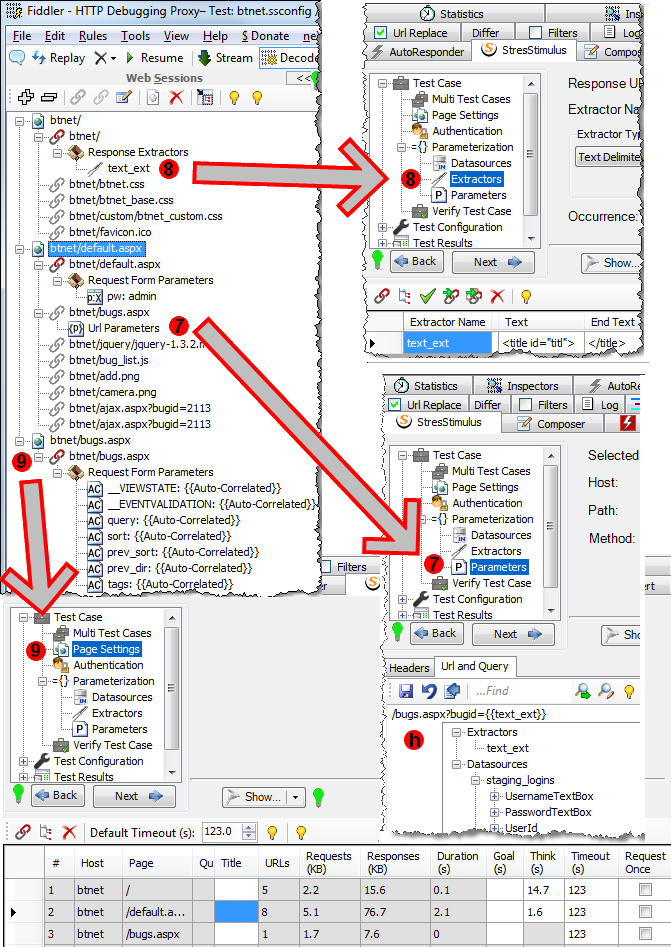Collapse the top-level btnet/ page node
The width and height of the screenshot is (671, 947).
20,121
